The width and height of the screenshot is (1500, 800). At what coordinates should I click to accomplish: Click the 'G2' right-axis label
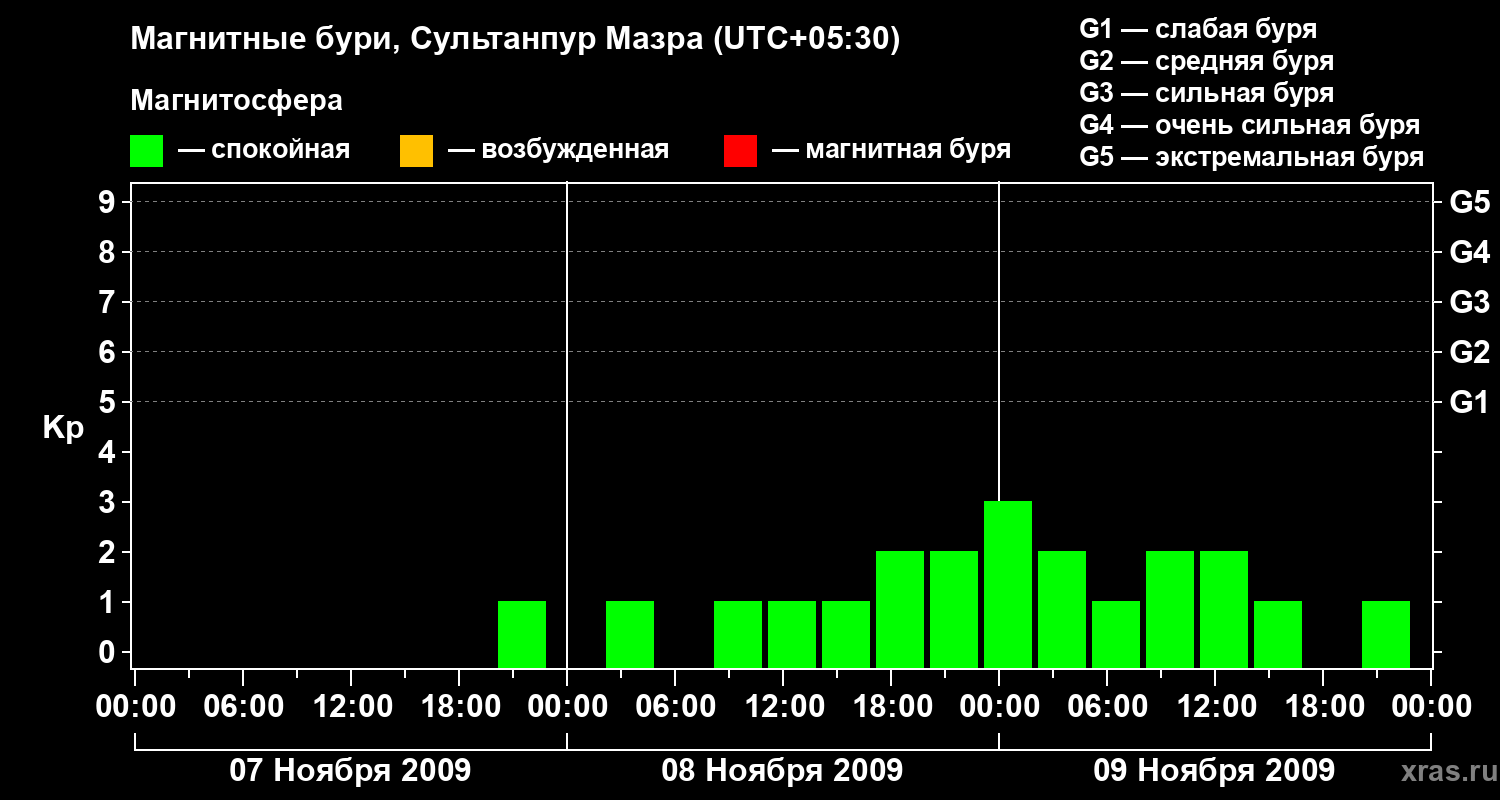point(1470,352)
